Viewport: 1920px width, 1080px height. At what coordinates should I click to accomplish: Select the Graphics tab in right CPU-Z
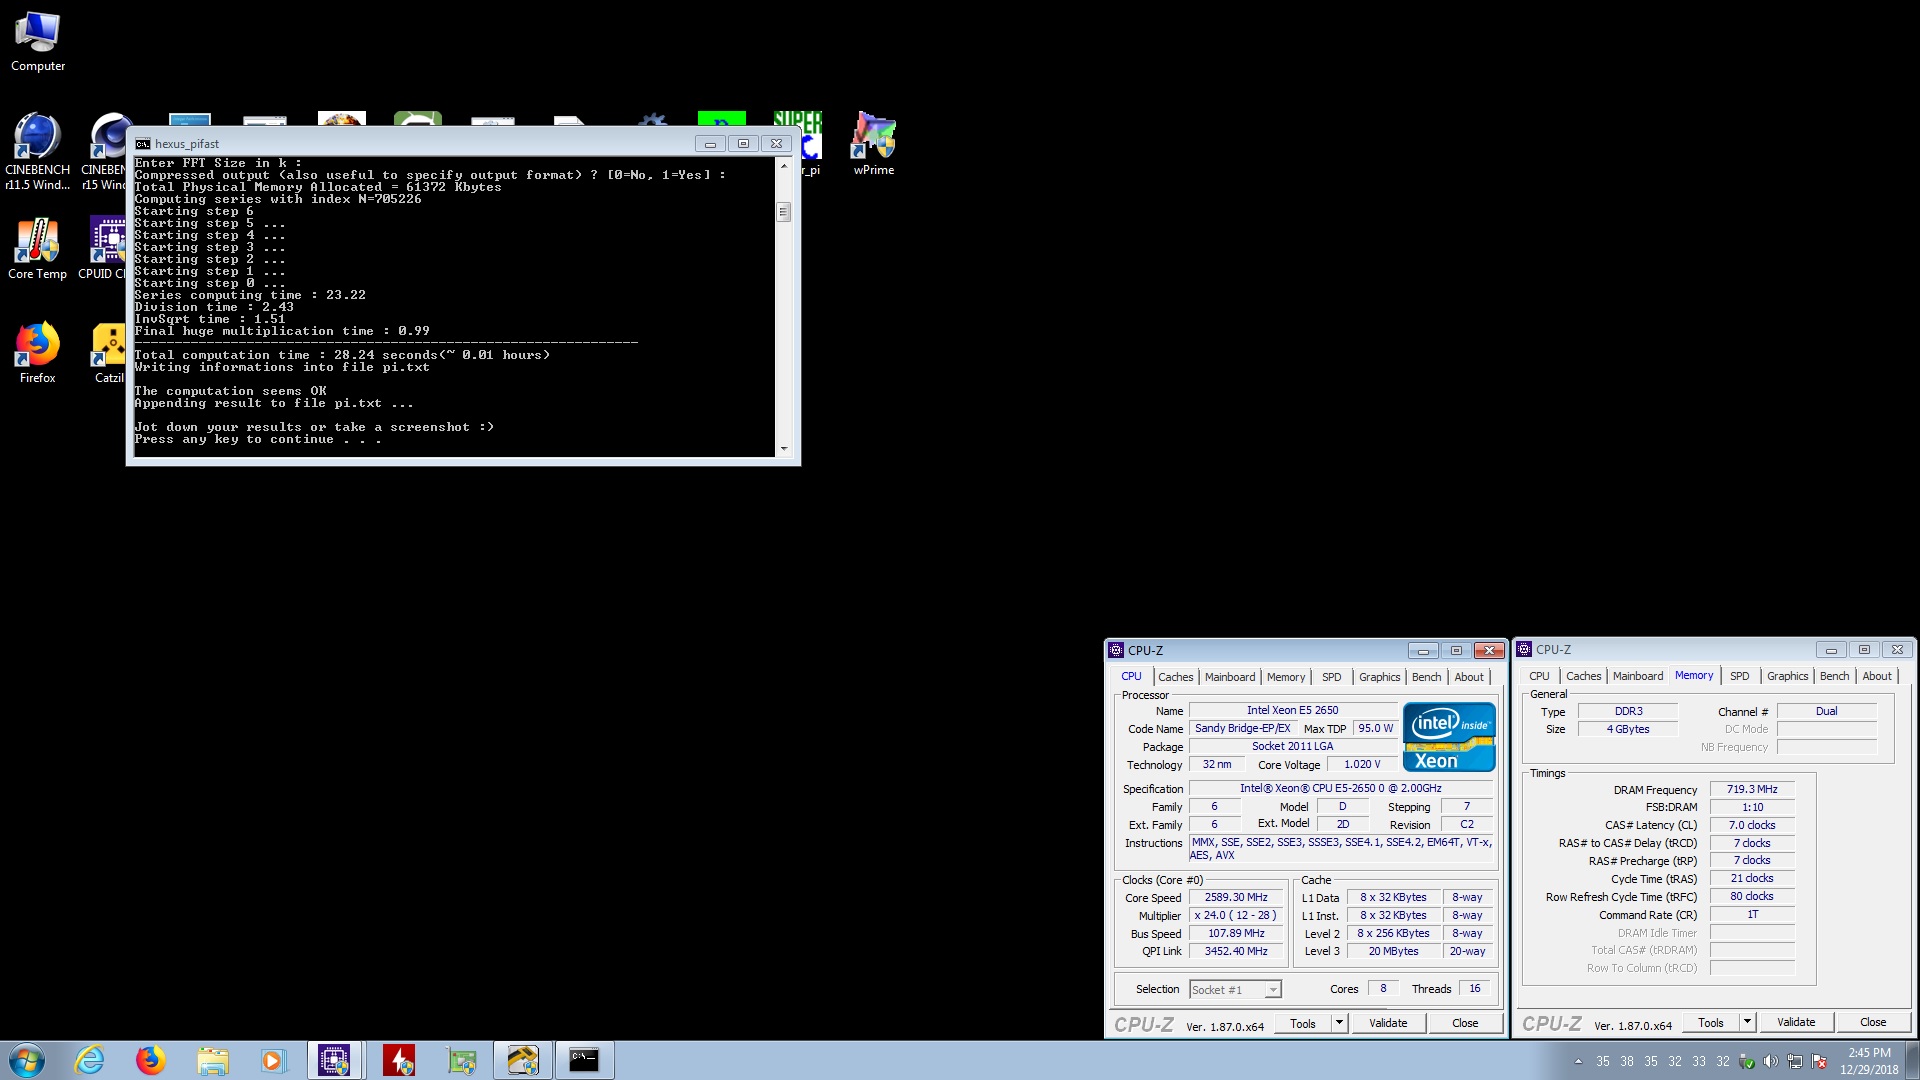pyautogui.click(x=1787, y=676)
